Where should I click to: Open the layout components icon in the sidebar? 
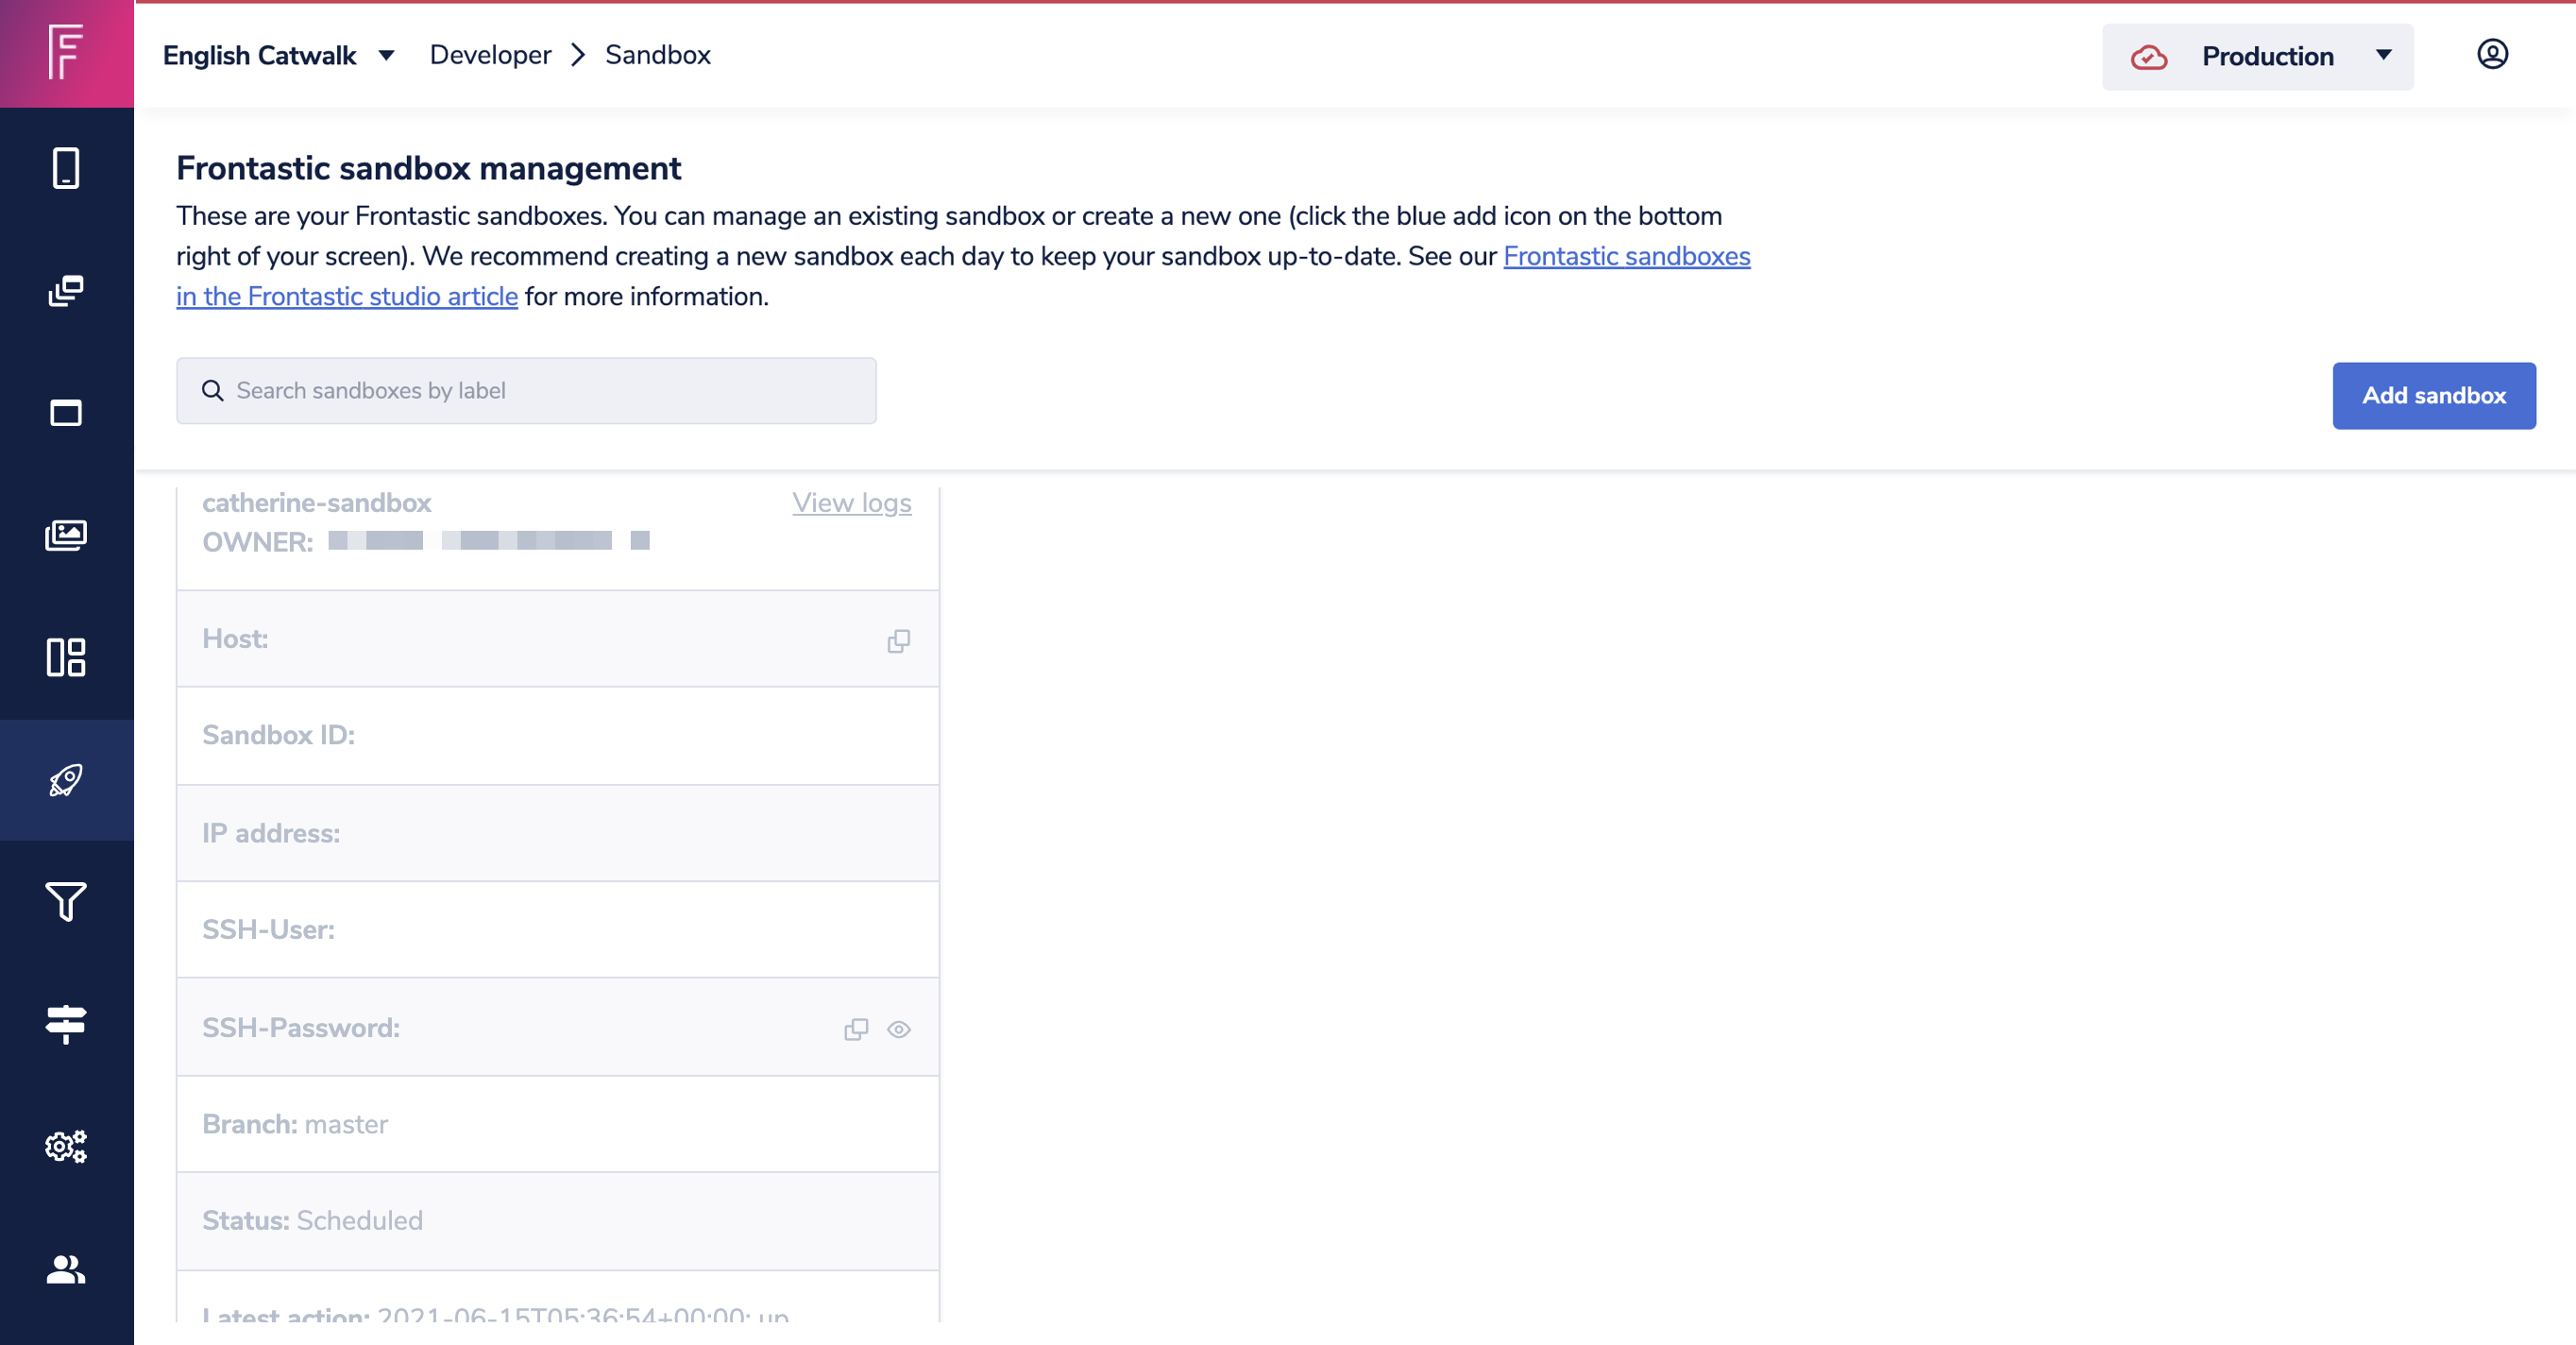(66, 657)
